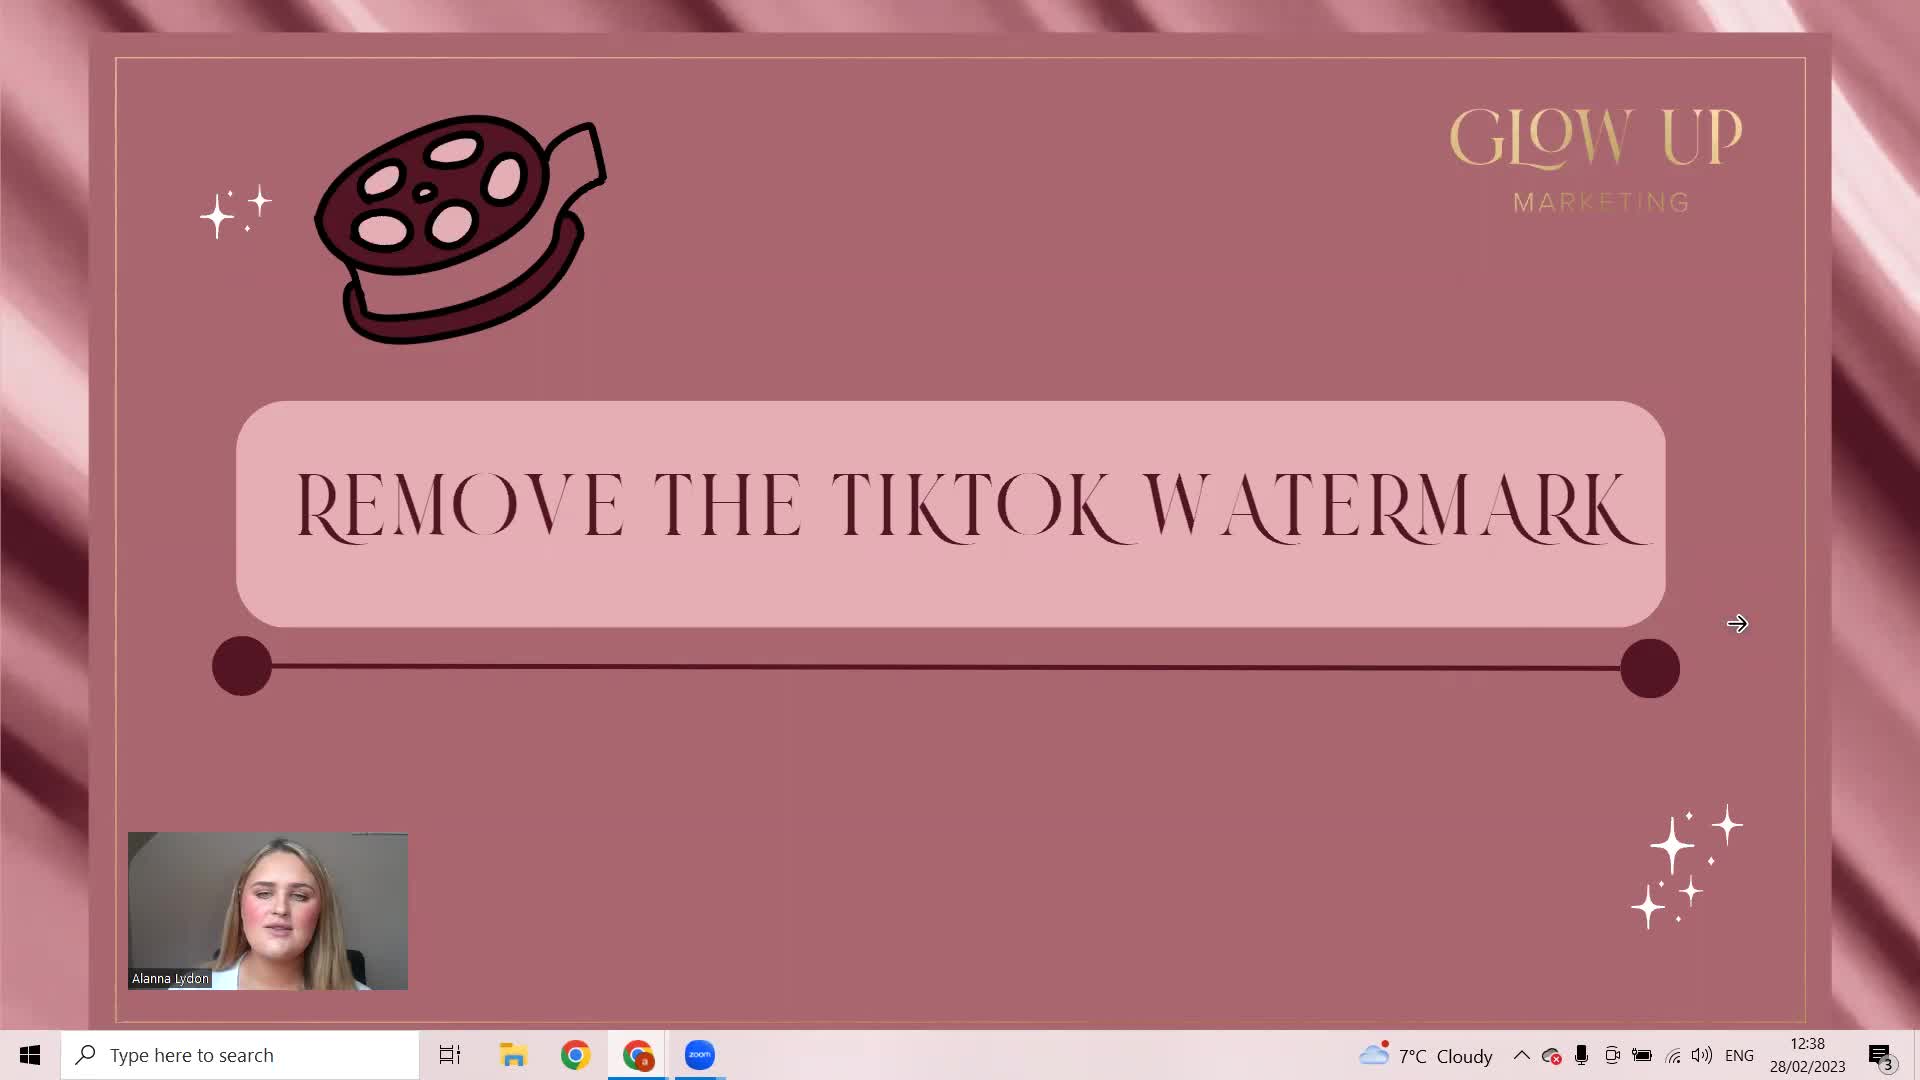Launch File Explorer from the taskbar
1920x1080 pixels.
click(x=513, y=1055)
